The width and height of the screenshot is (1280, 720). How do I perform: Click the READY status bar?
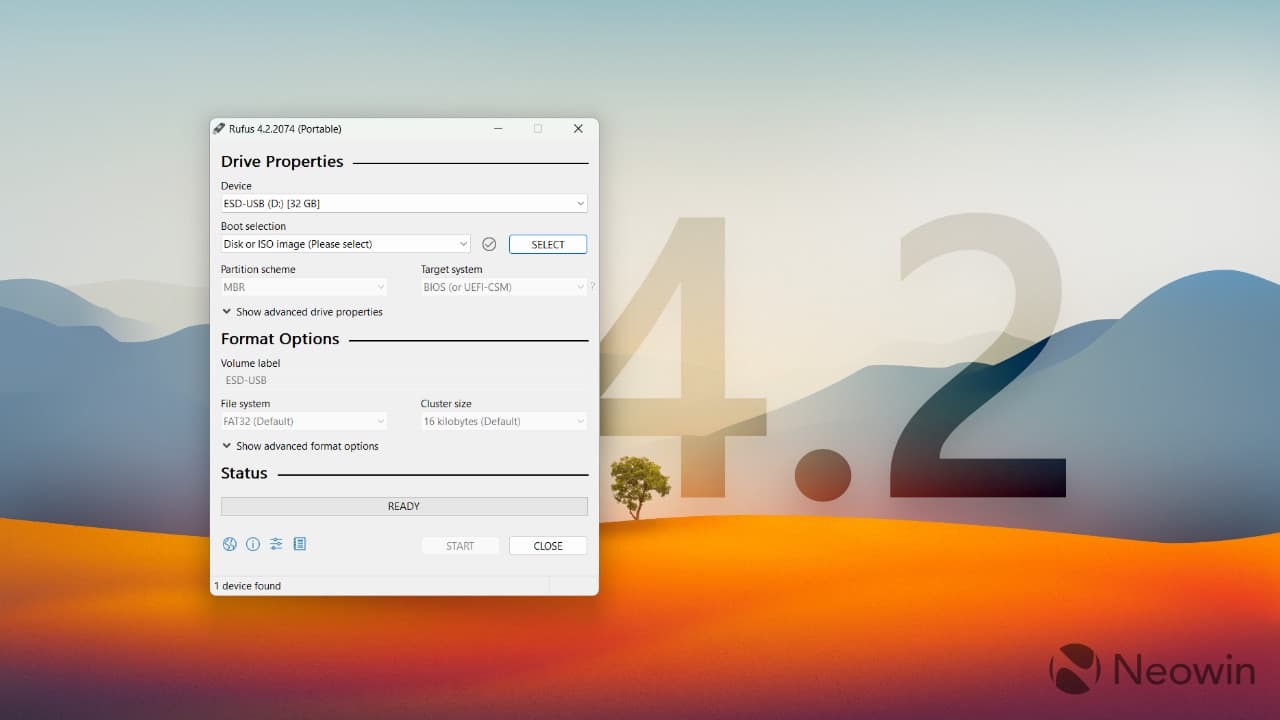pyautogui.click(x=403, y=505)
